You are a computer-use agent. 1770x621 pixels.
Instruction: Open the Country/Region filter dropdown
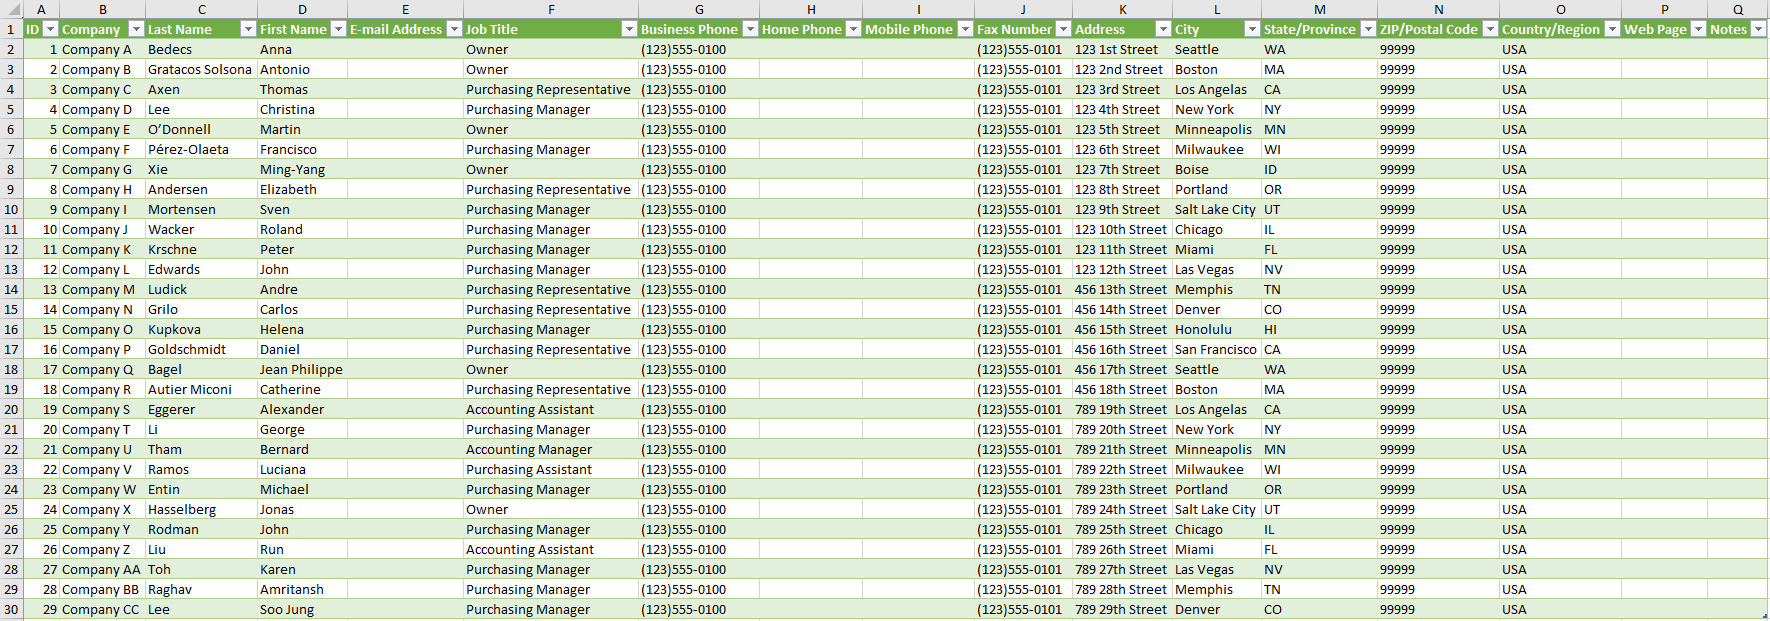point(1612,29)
